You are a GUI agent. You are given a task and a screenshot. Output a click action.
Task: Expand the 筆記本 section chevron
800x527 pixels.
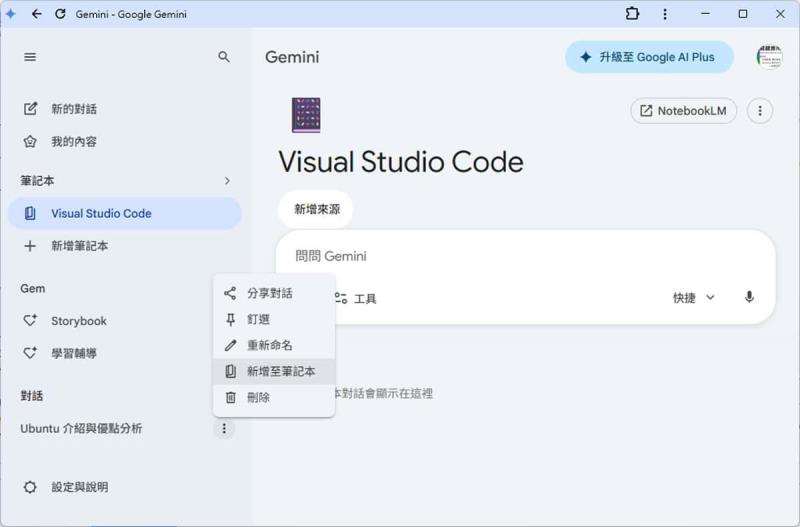coord(227,181)
